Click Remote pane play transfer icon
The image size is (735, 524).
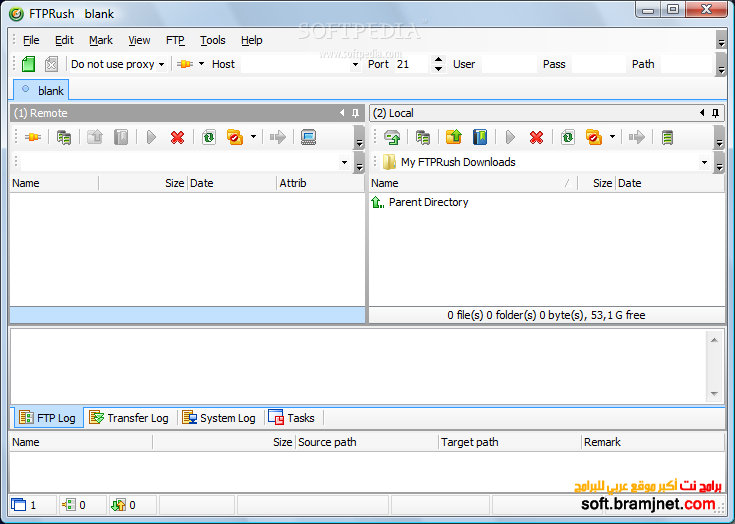click(x=151, y=137)
